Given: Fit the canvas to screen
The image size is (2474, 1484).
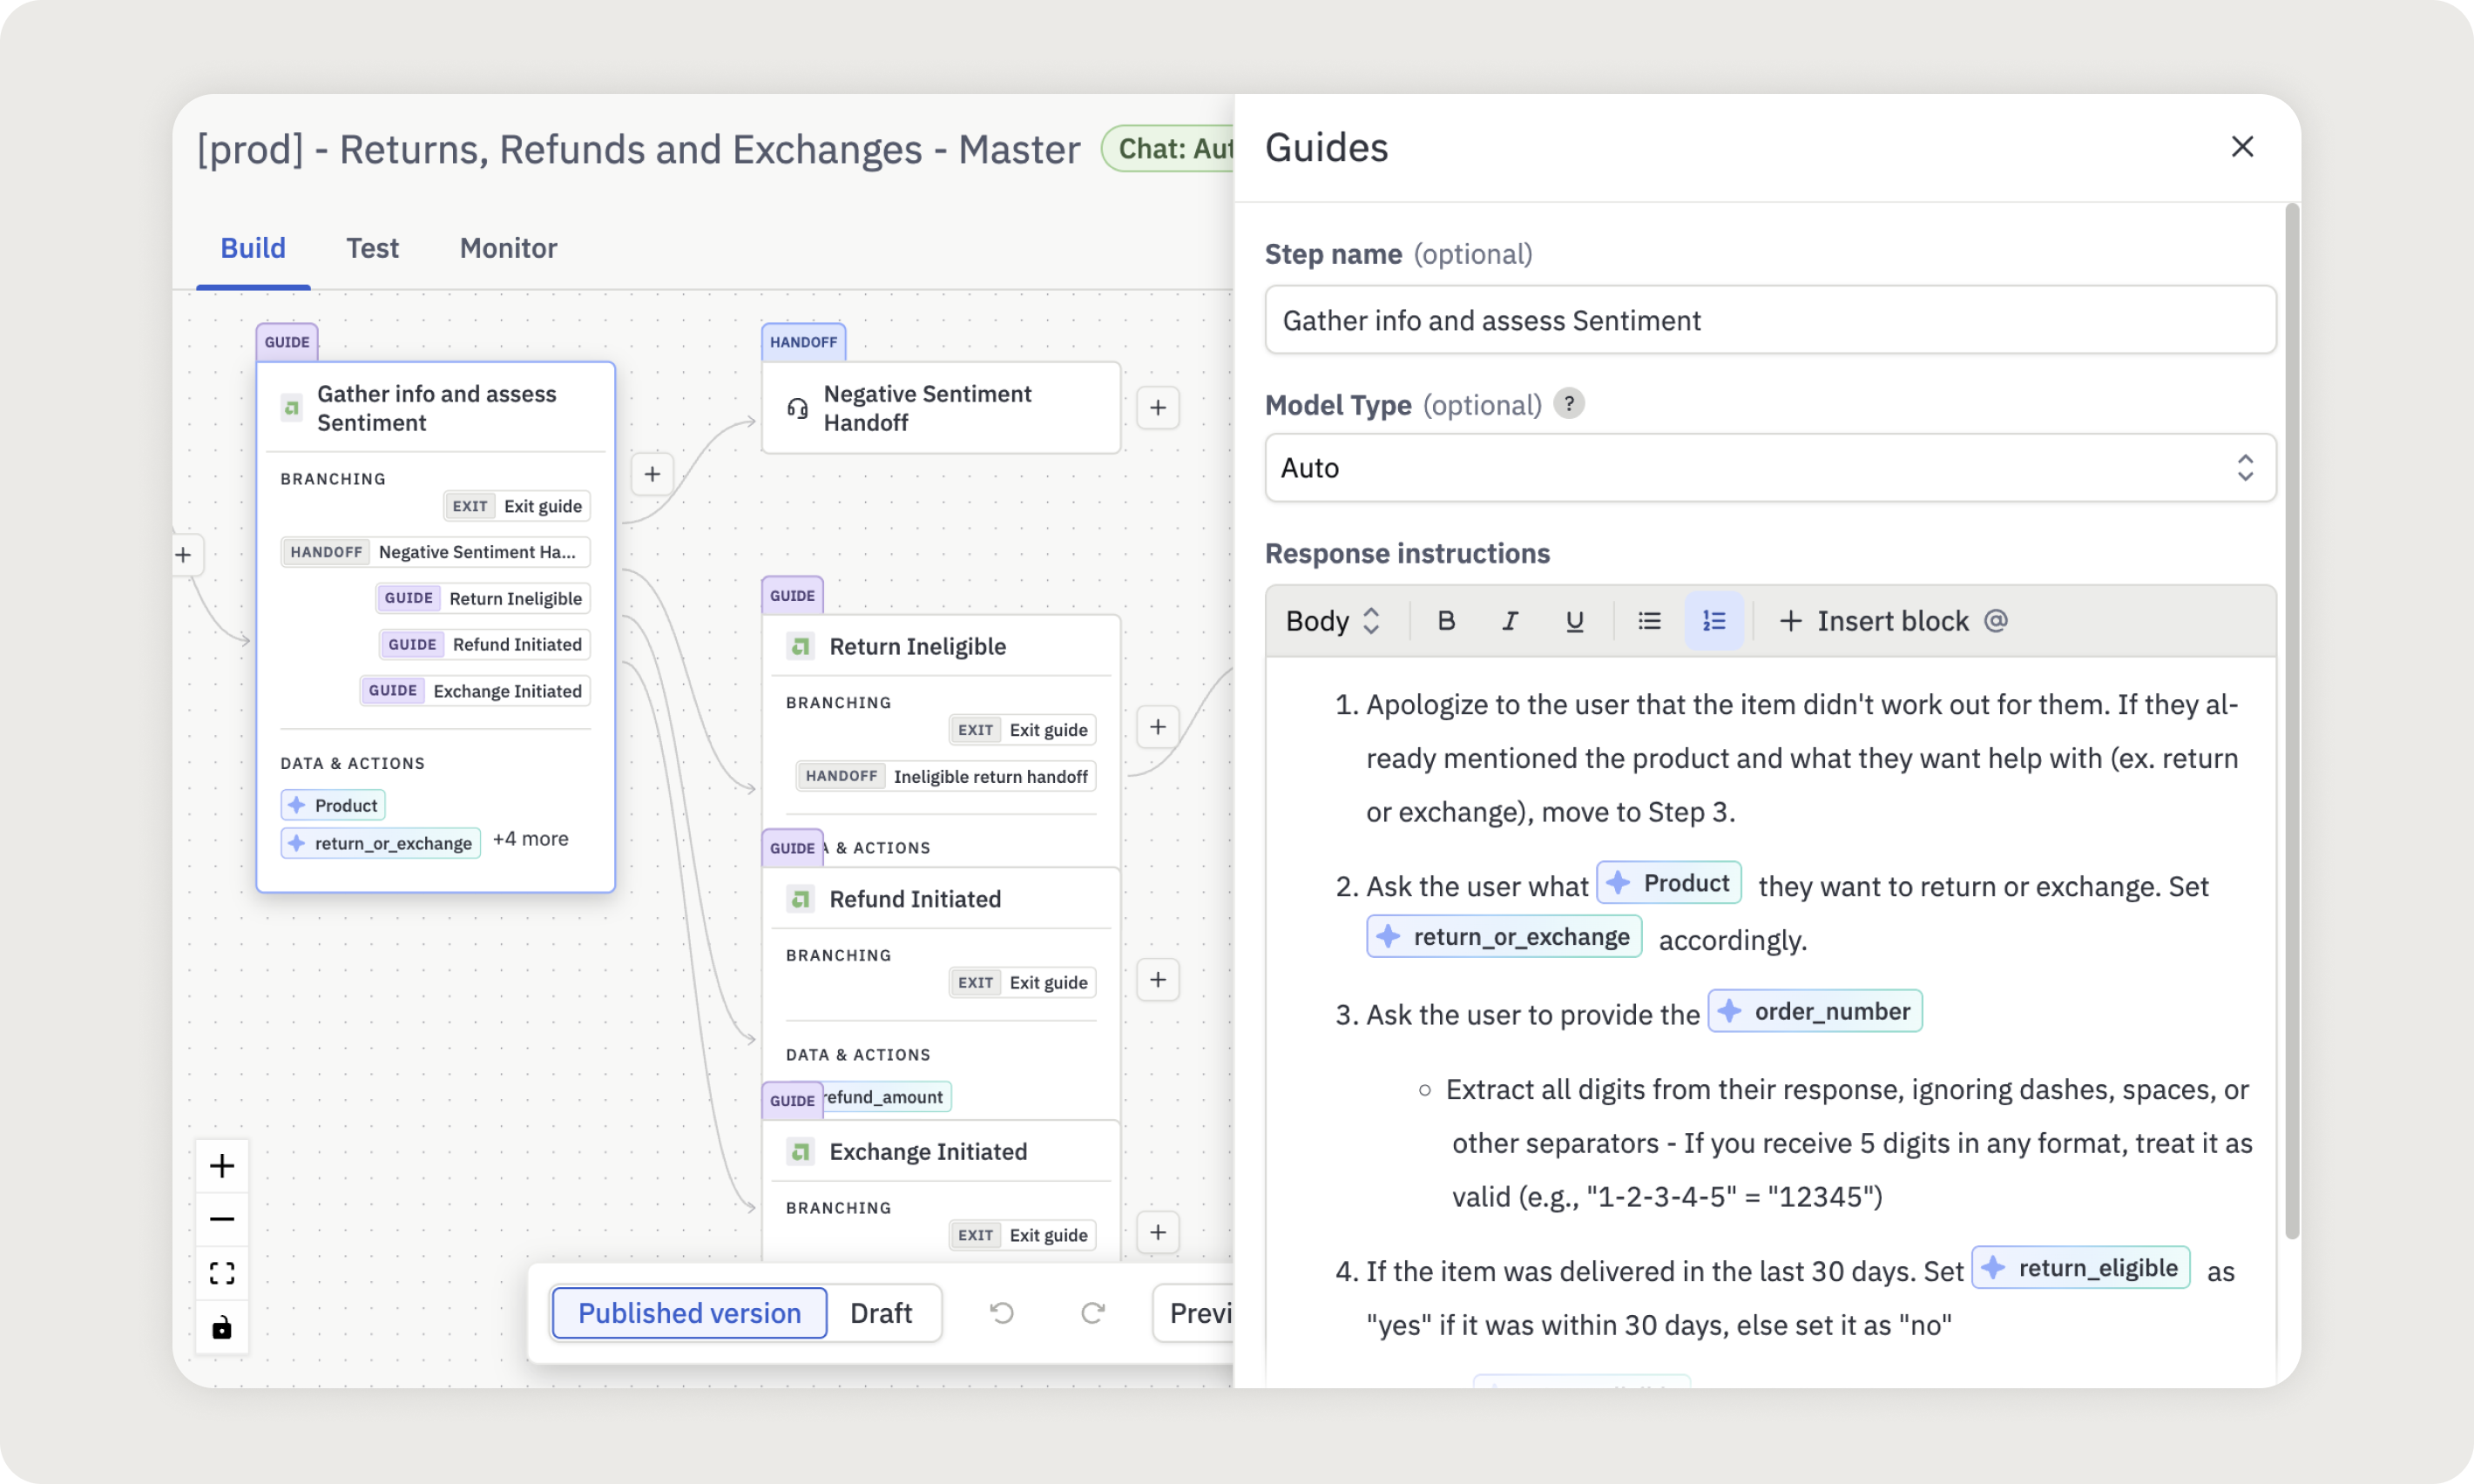Looking at the screenshot, I should pos(222,1273).
